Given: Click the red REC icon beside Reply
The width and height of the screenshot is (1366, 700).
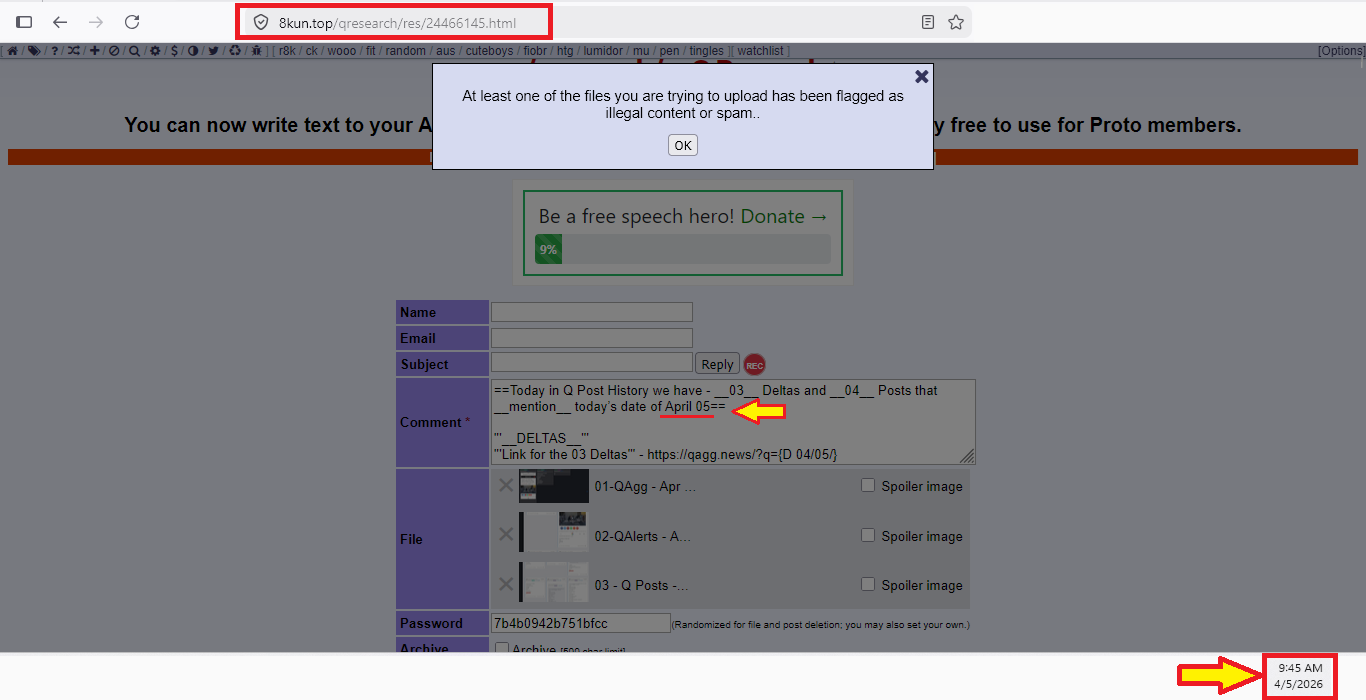Looking at the screenshot, I should pyautogui.click(x=754, y=365).
